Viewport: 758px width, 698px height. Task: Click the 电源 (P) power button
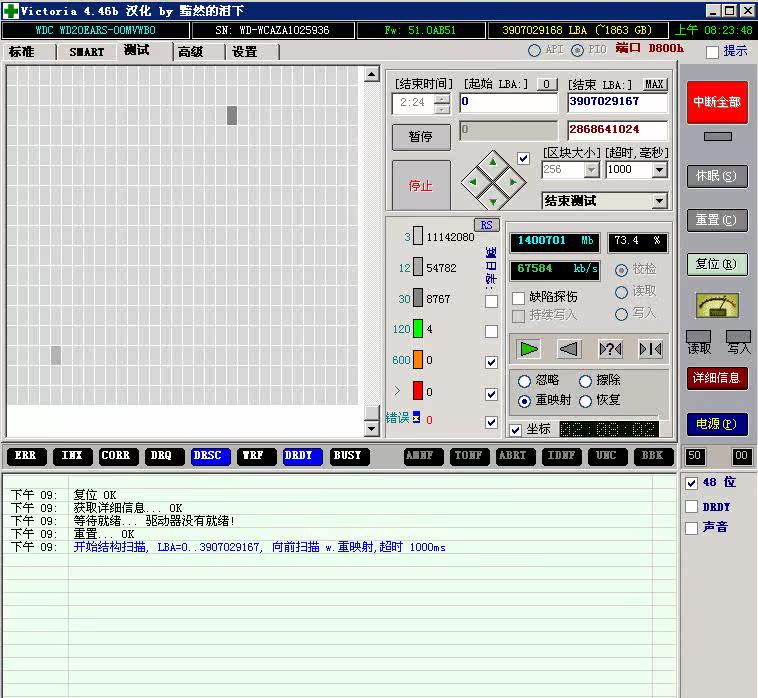717,424
